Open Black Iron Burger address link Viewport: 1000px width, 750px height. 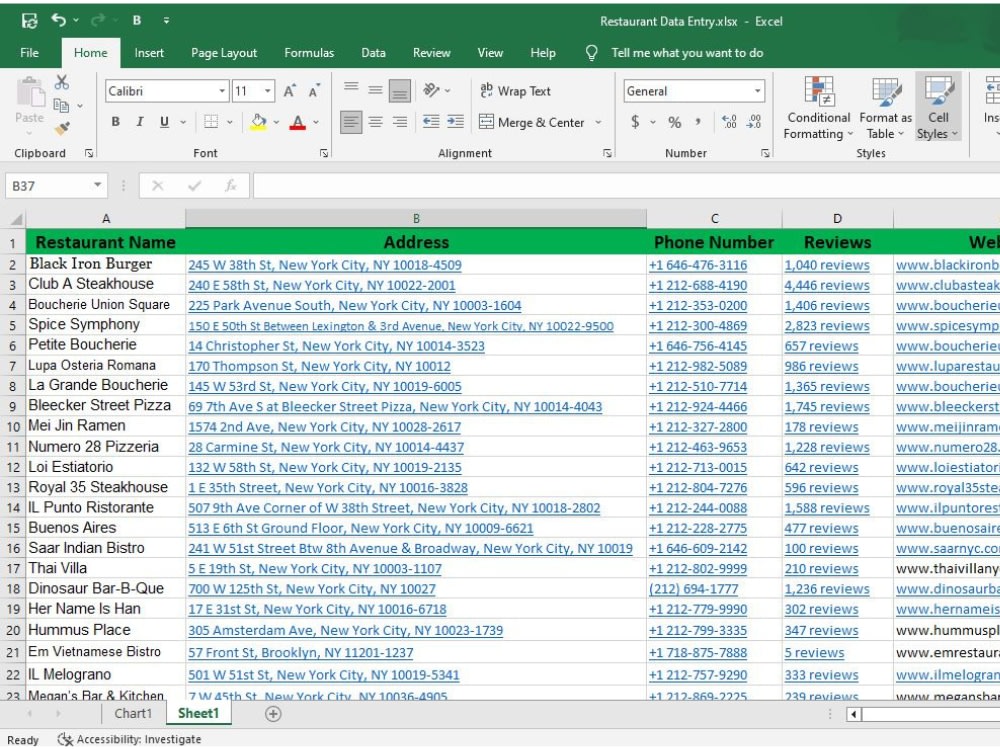(x=325, y=265)
